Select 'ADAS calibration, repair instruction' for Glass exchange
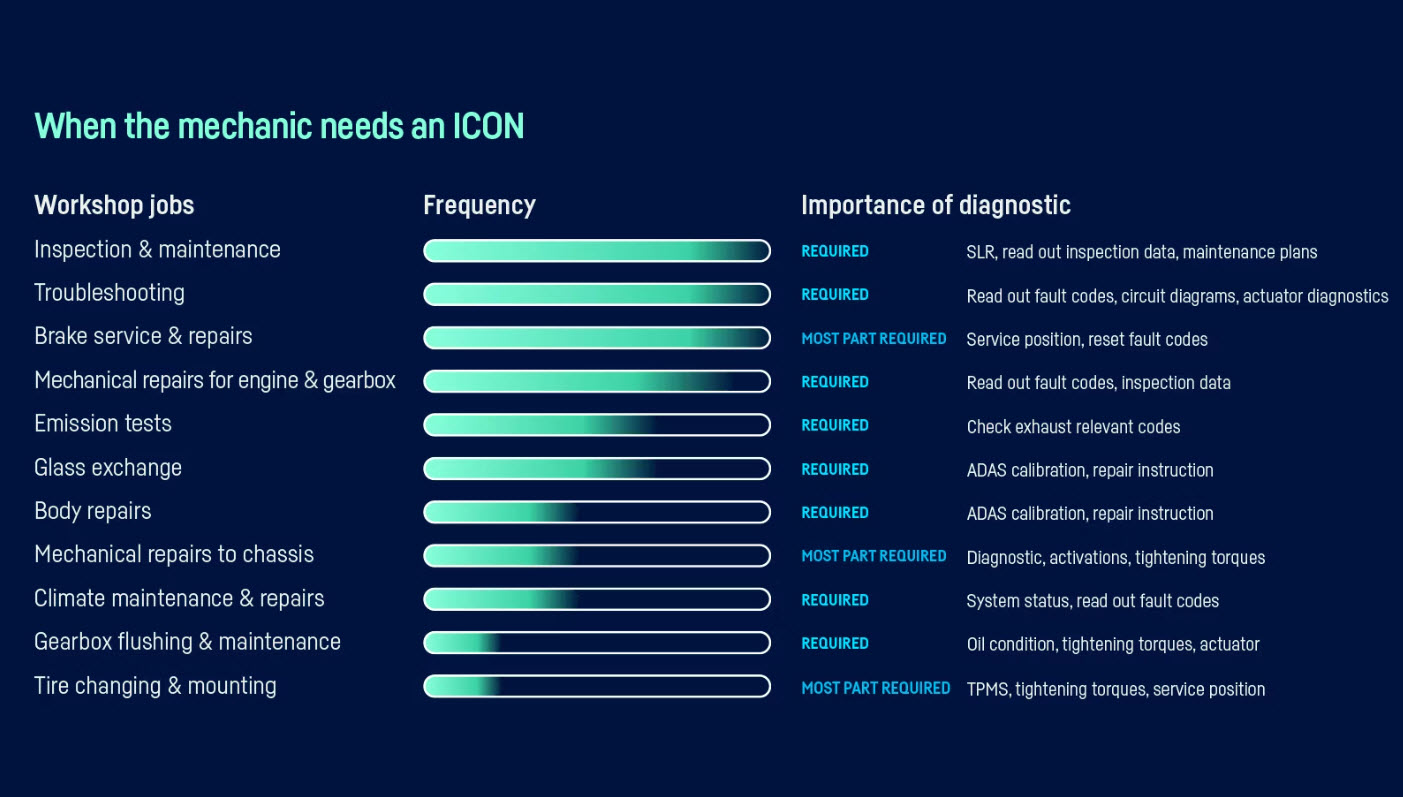 (1090, 470)
